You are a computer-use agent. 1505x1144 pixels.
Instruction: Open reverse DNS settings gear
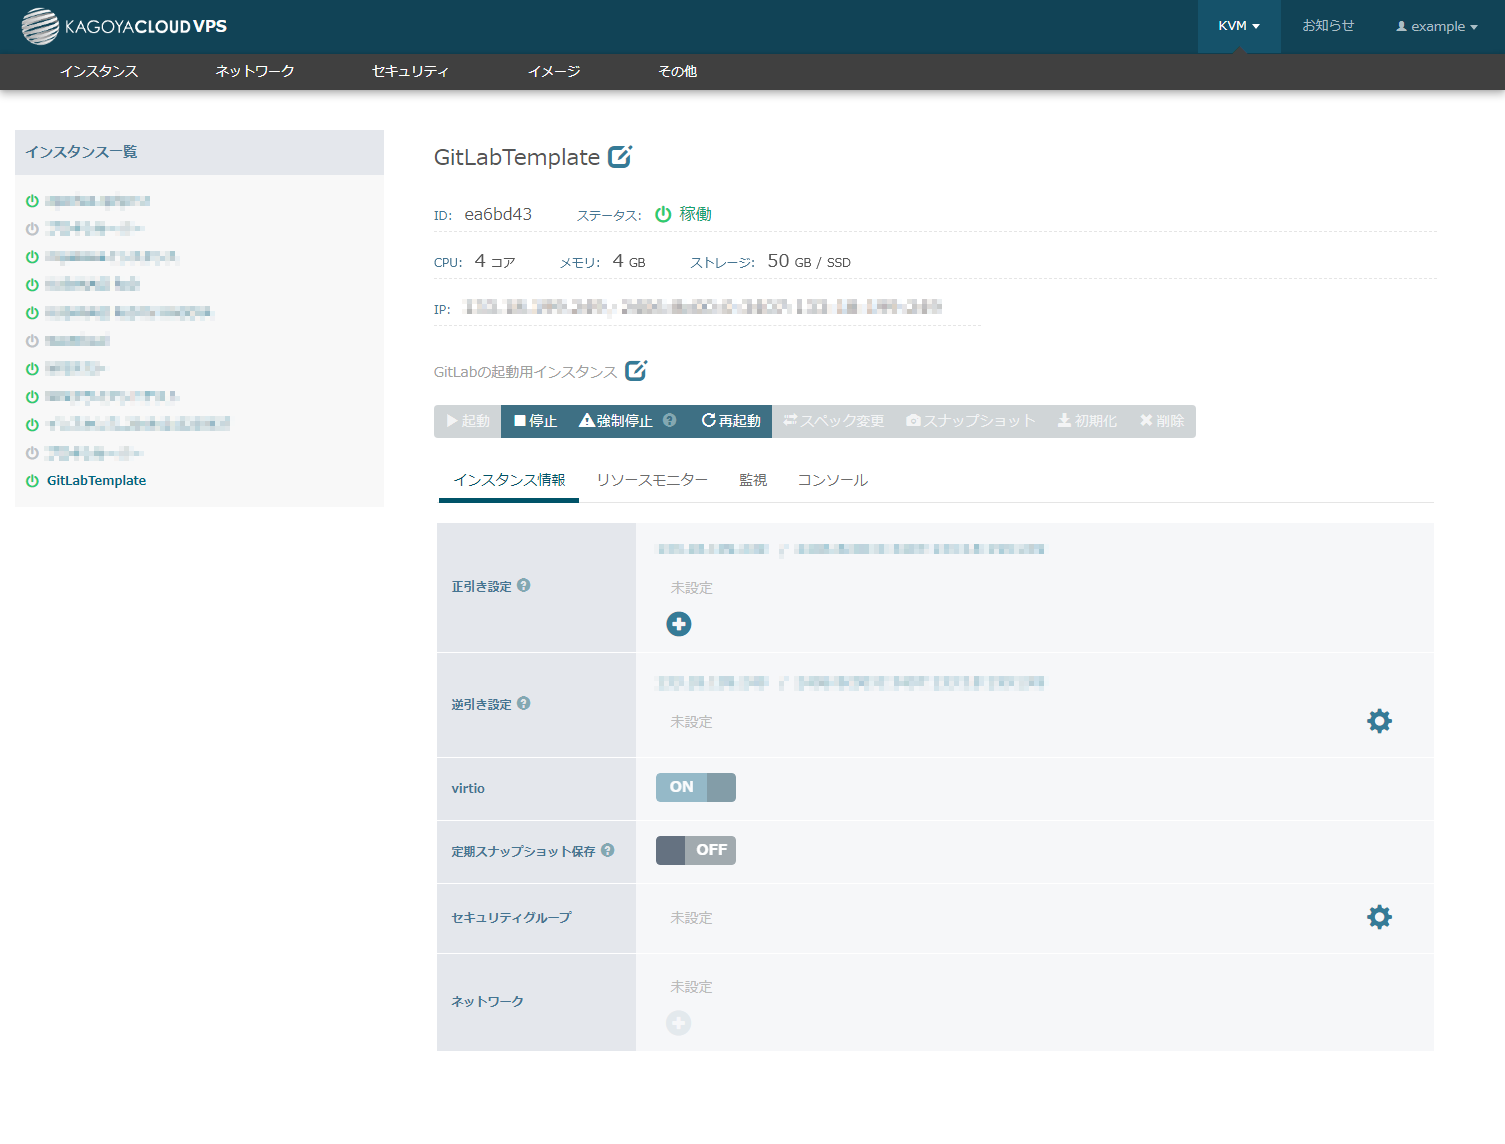[1379, 721]
